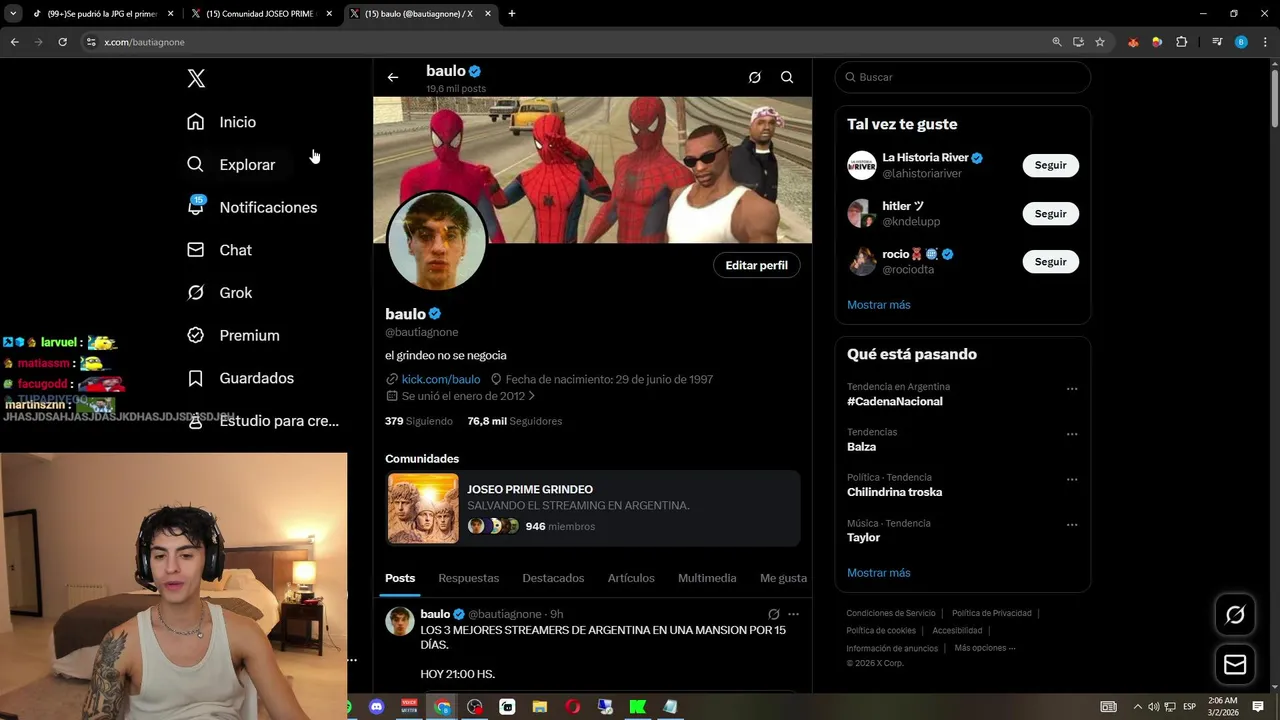Follow hitler @kndelupp account

coord(1050,213)
